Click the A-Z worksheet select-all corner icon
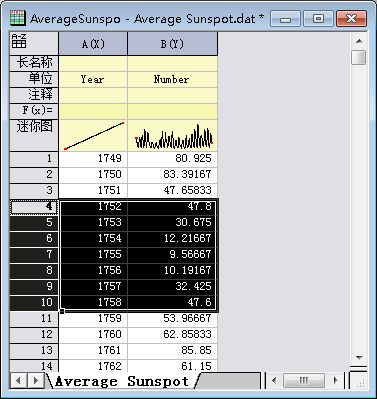Viewport: 377px width, 399px height. click(19, 41)
